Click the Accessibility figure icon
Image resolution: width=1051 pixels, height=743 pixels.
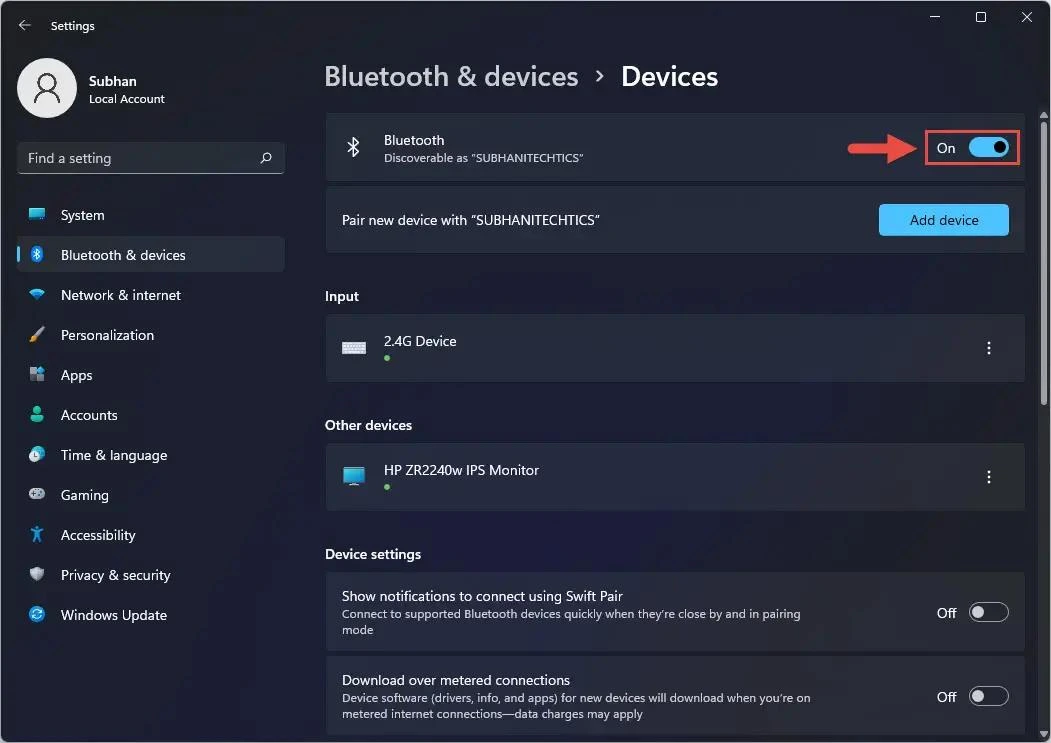(x=37, y=534)
